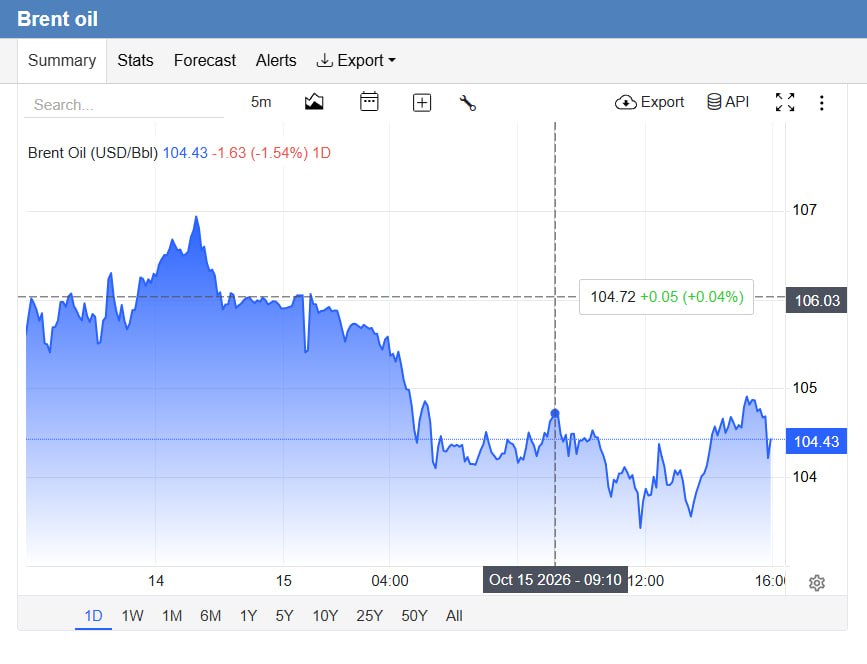Click the current price tag 104.43
The height and width of the screenshot is (664, 867).
816,441
